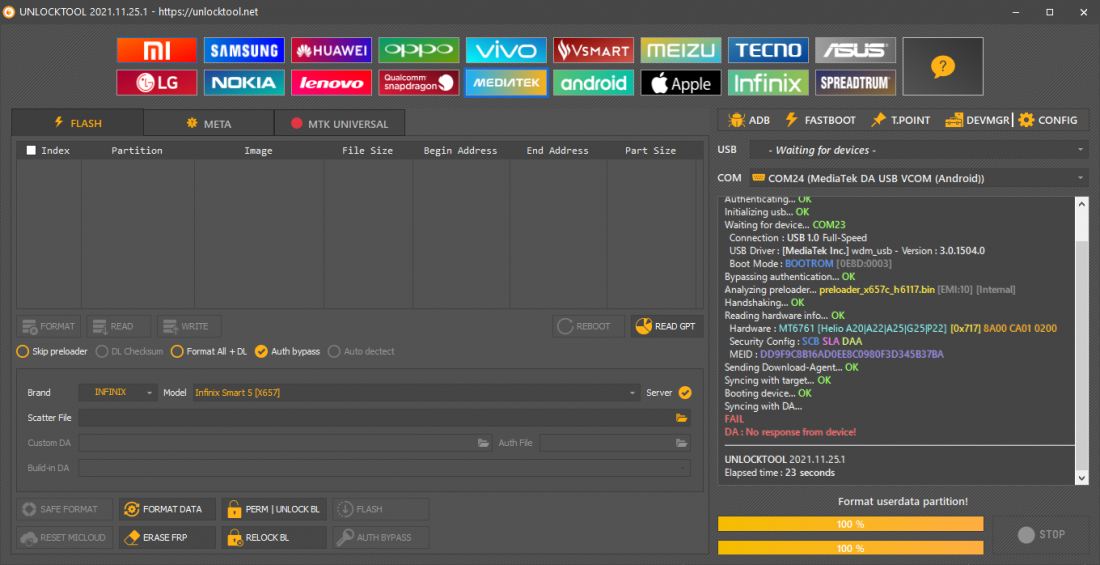Click the lower 100 % progress bar
The height and width of the screenshot is (565, 1100).
[850, 547]
